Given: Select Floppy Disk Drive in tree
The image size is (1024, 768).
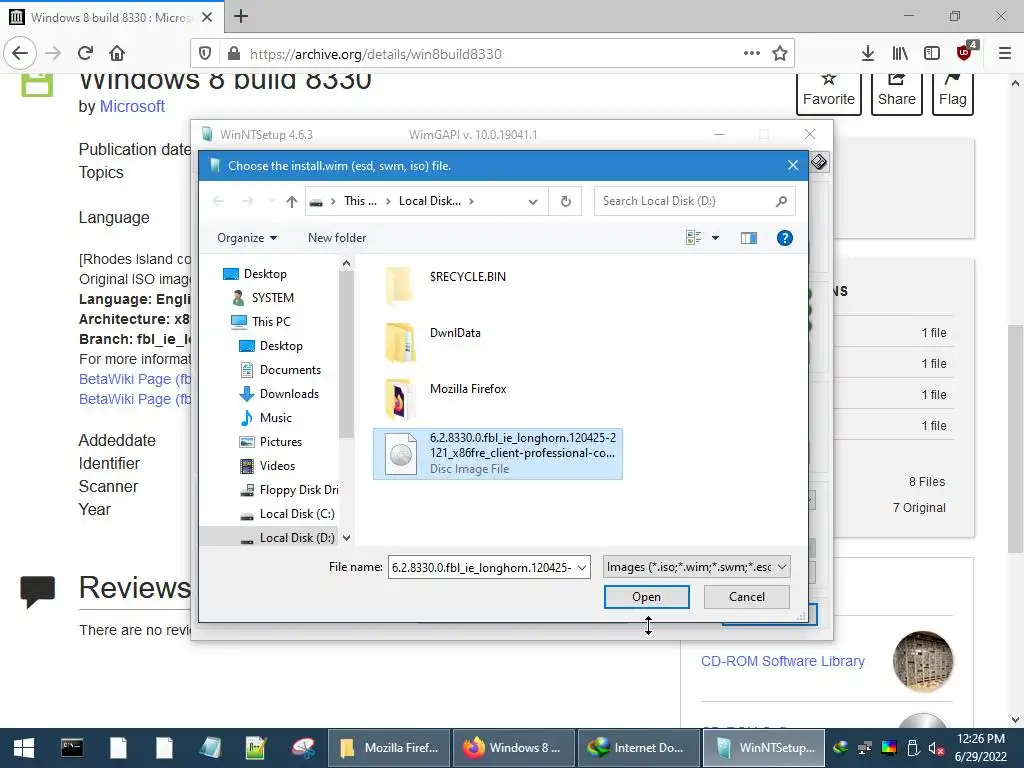Looking at the screenshot, I should (x=298, y=490).
